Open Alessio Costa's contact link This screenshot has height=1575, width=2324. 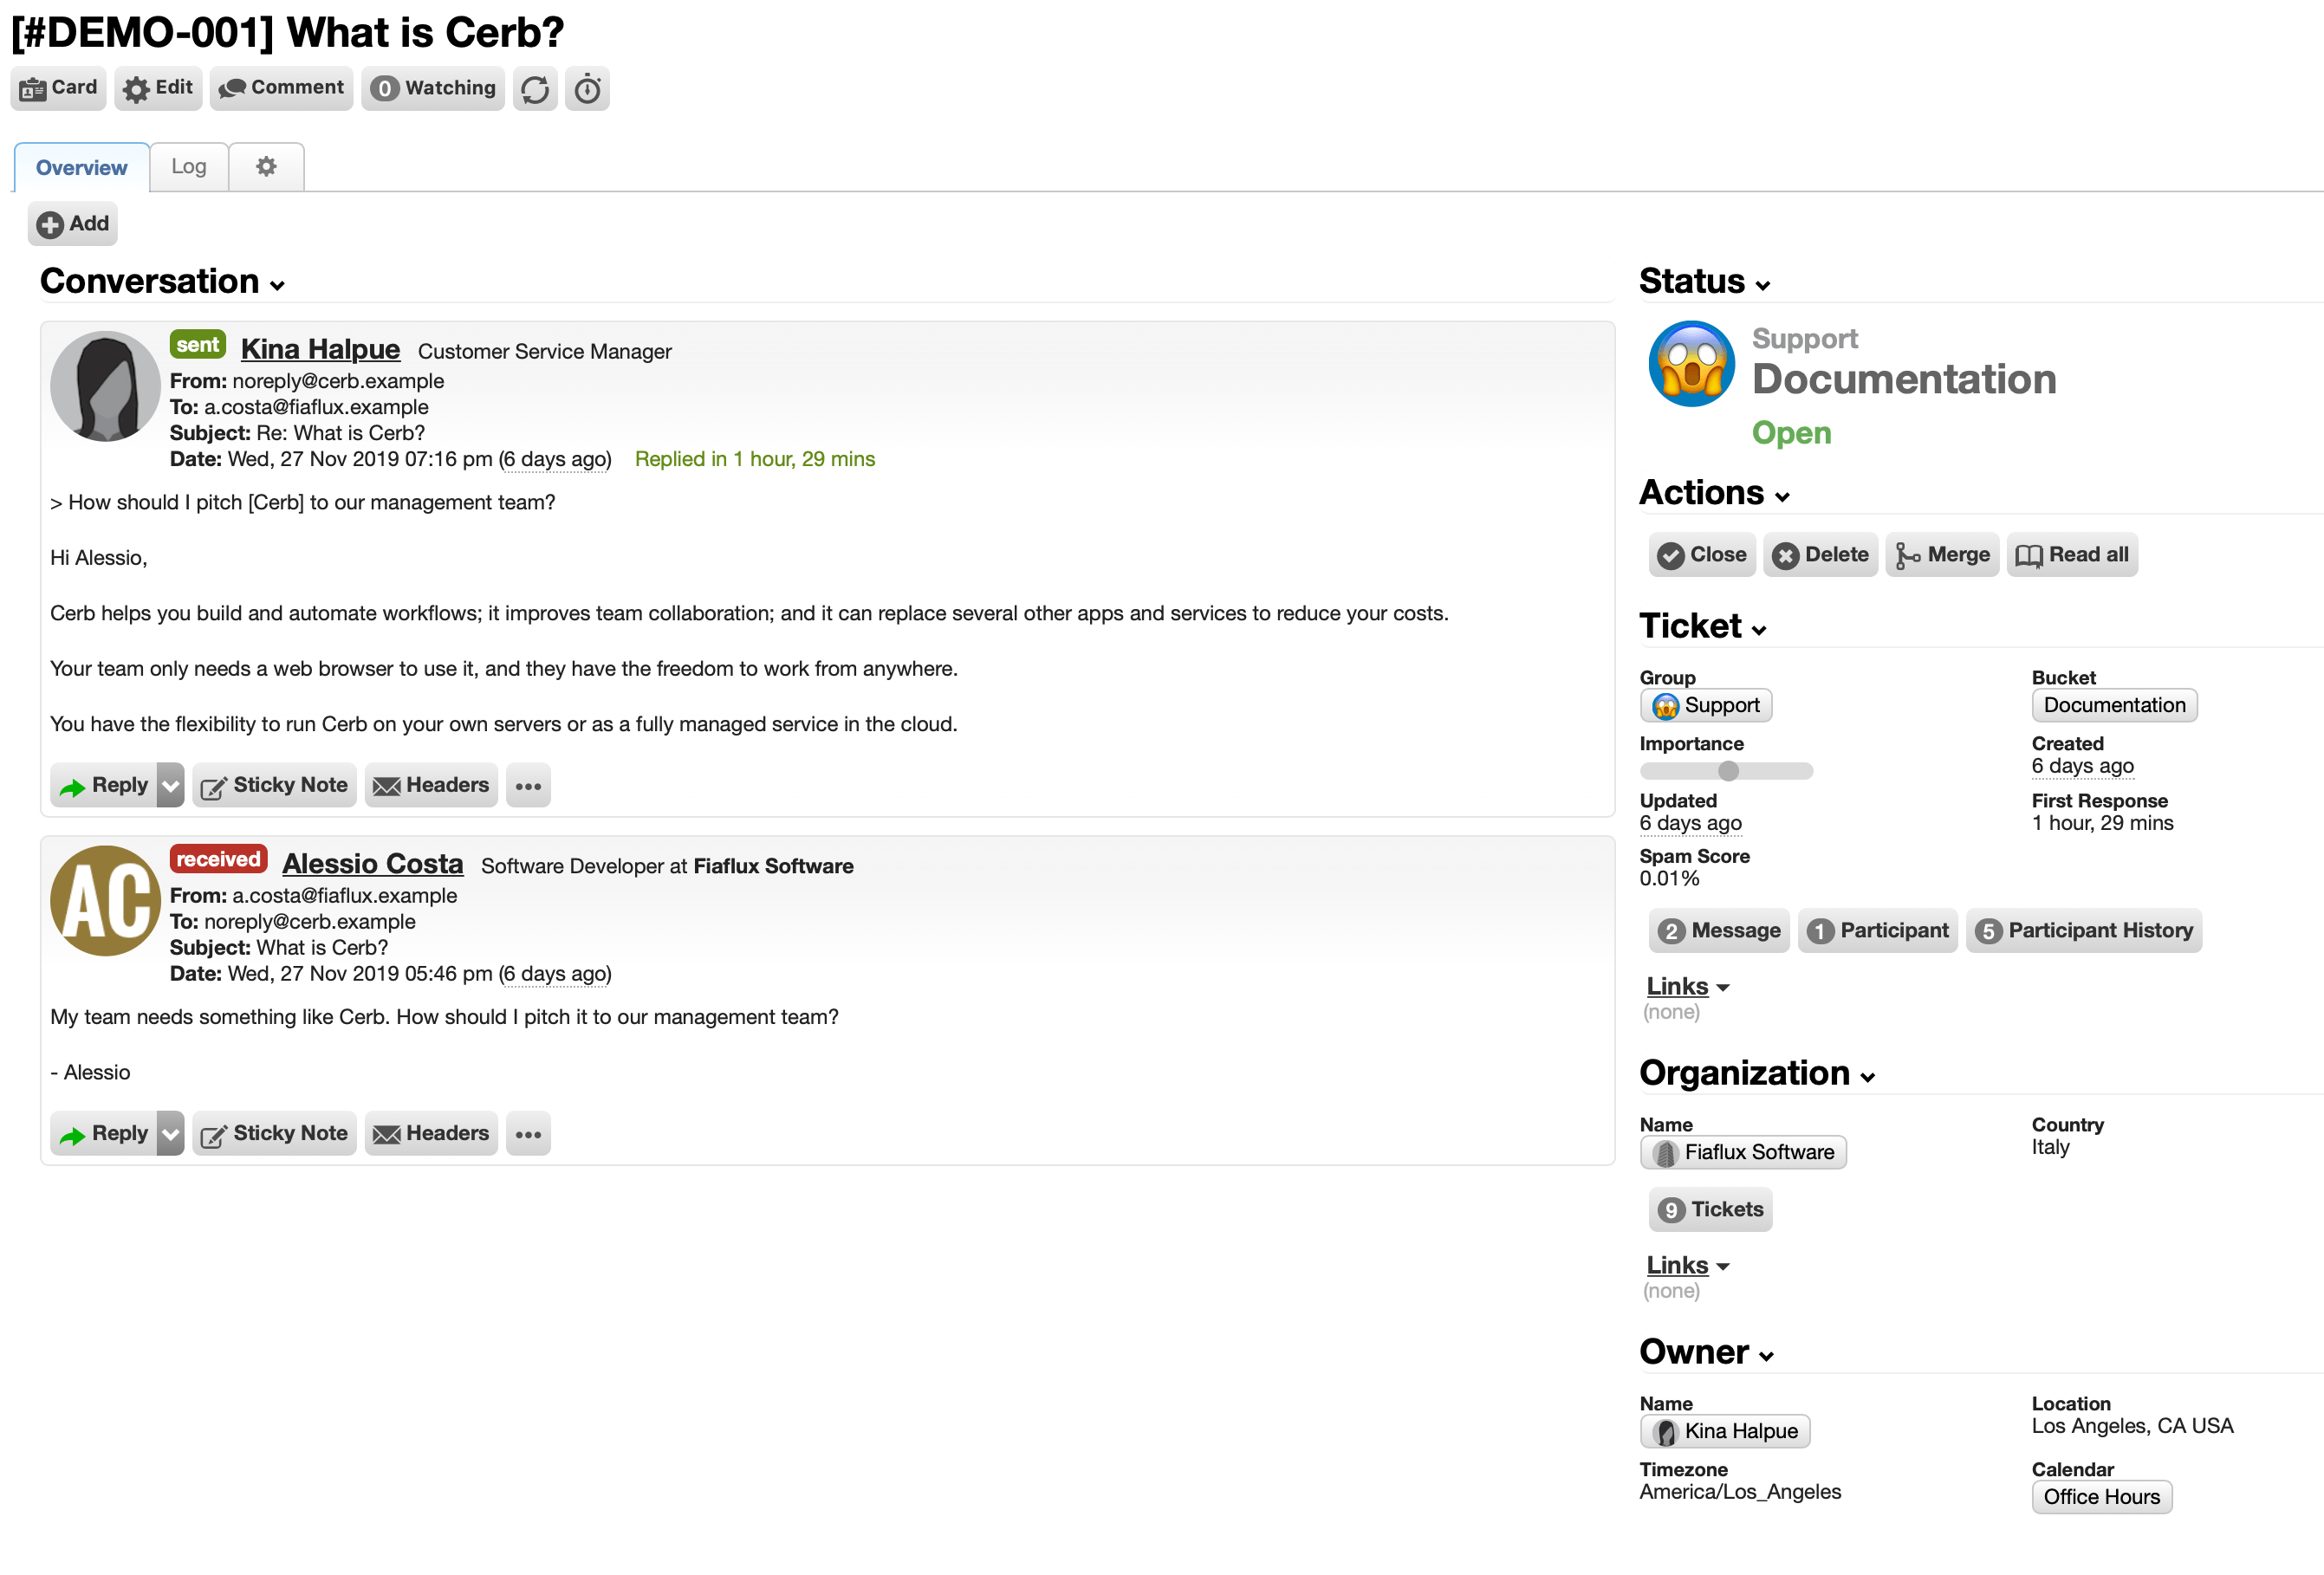point(372,863)
